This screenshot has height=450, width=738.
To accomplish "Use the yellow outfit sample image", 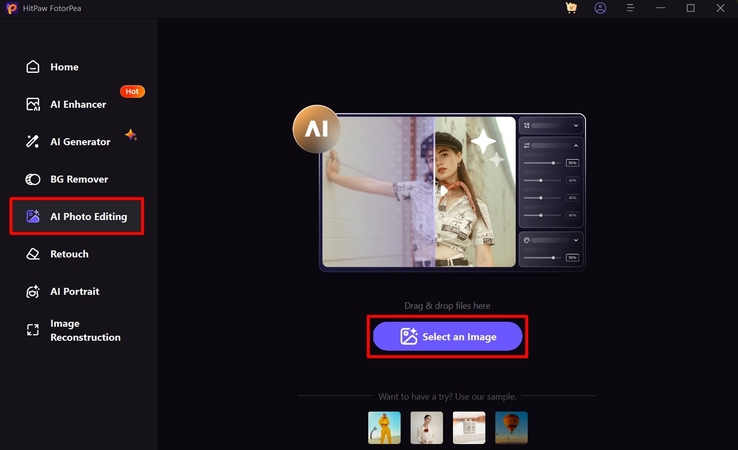I will coord(385,428).
